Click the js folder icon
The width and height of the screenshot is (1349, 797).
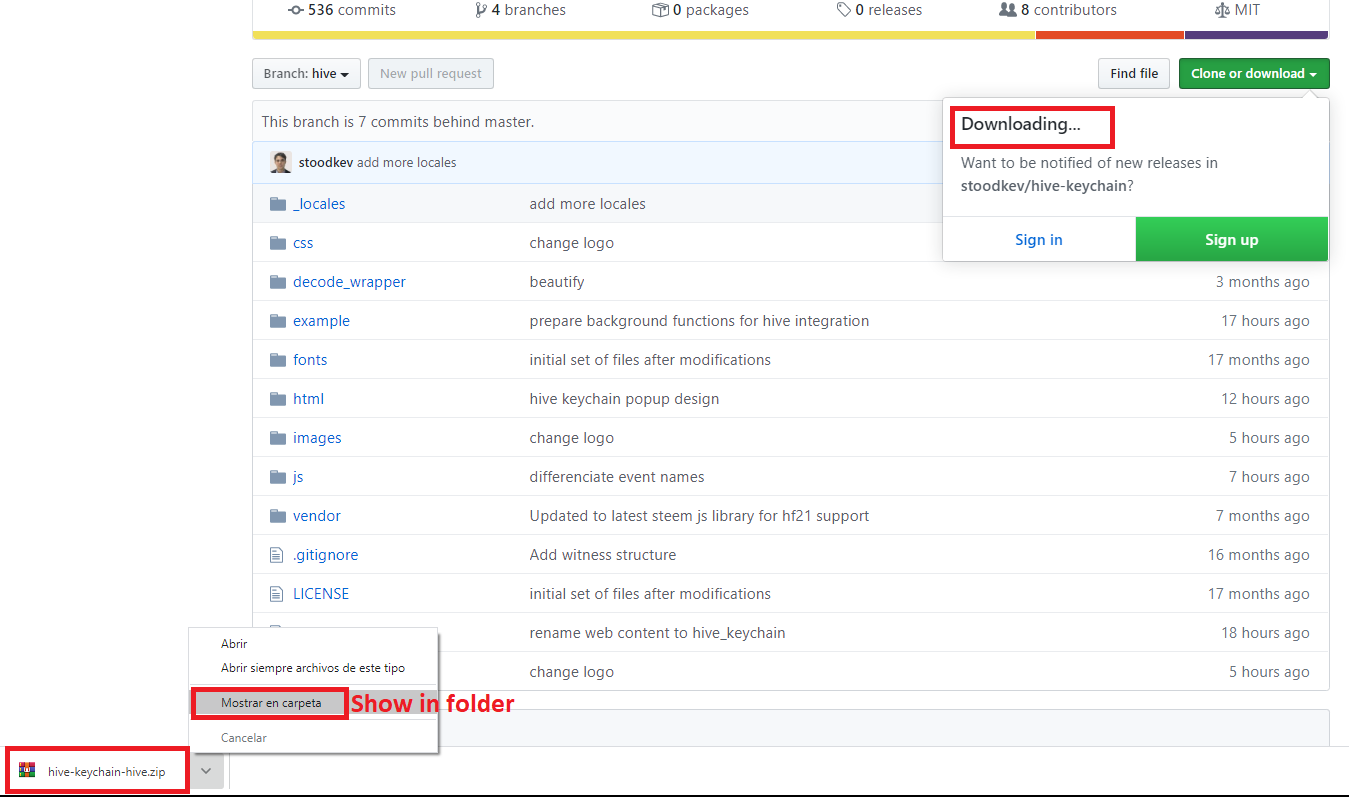[x=278, y=477]
